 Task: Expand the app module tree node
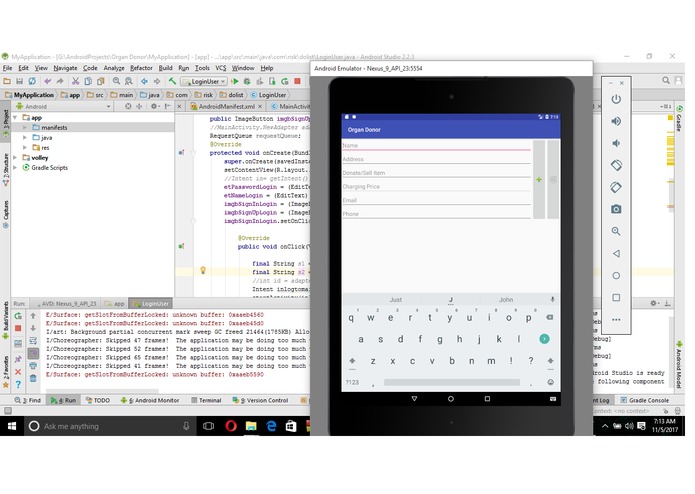[x=16, y=117]
